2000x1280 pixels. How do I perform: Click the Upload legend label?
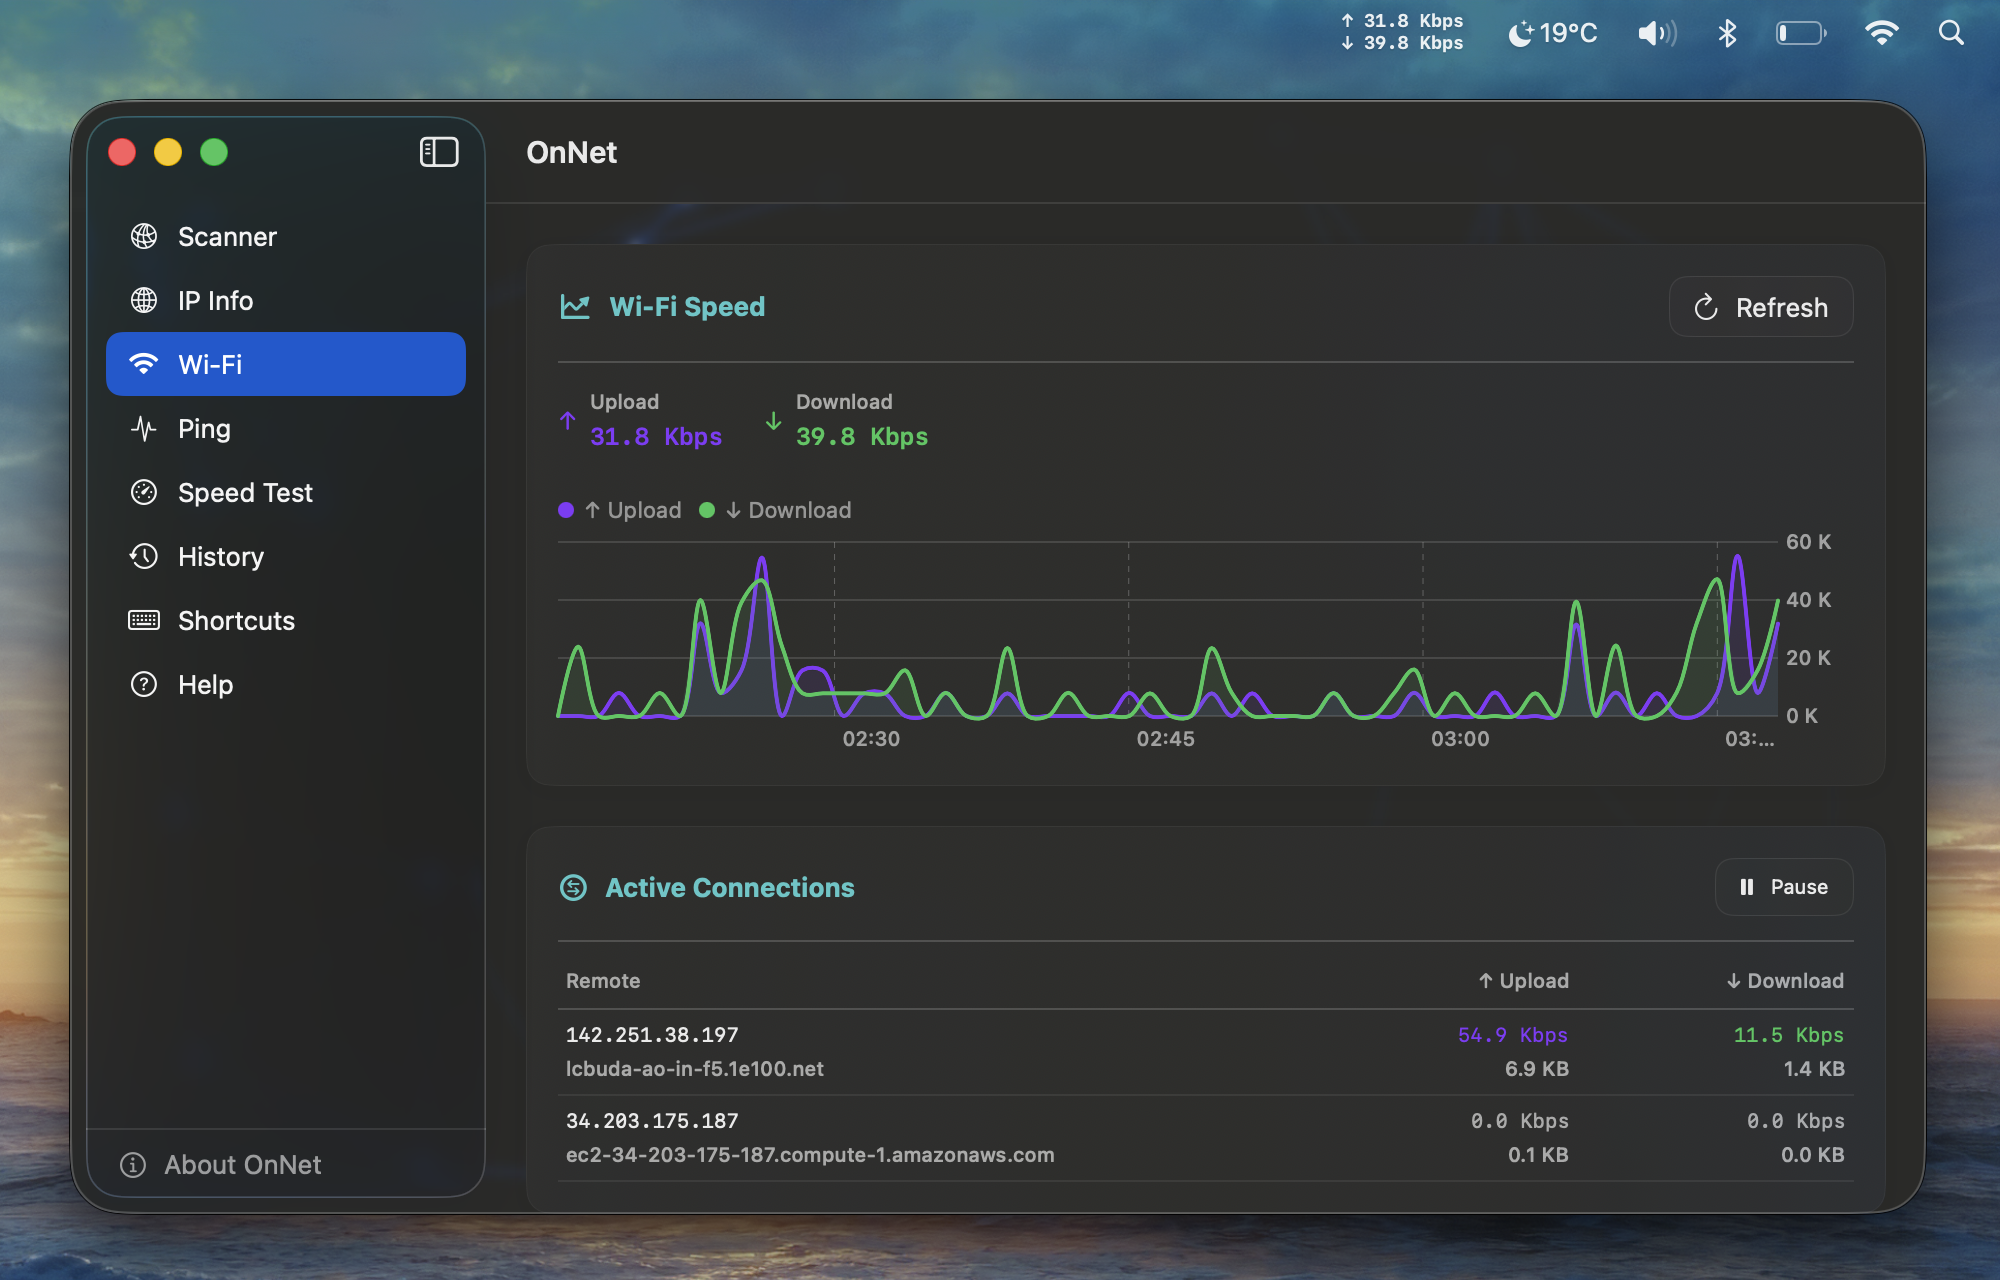[633, 510]
